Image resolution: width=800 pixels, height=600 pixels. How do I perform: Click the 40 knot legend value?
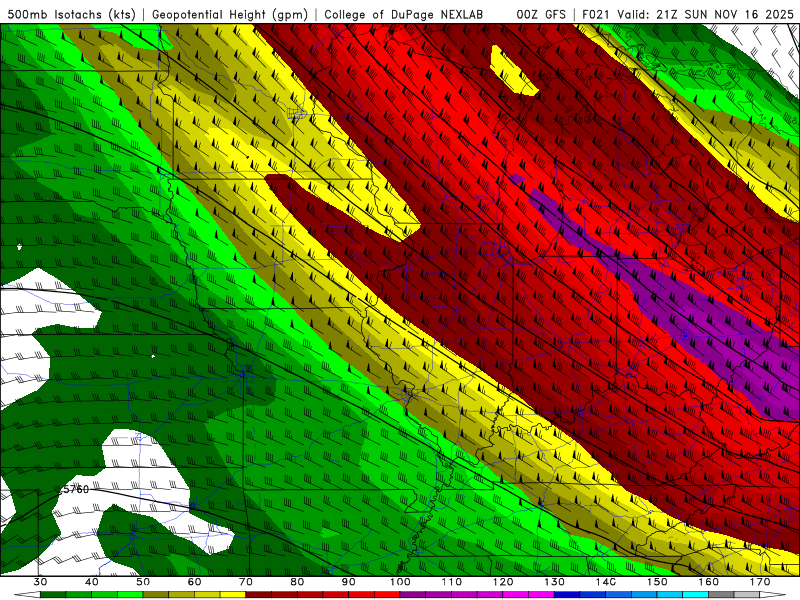pyautogui.click(x=92, y=582)
